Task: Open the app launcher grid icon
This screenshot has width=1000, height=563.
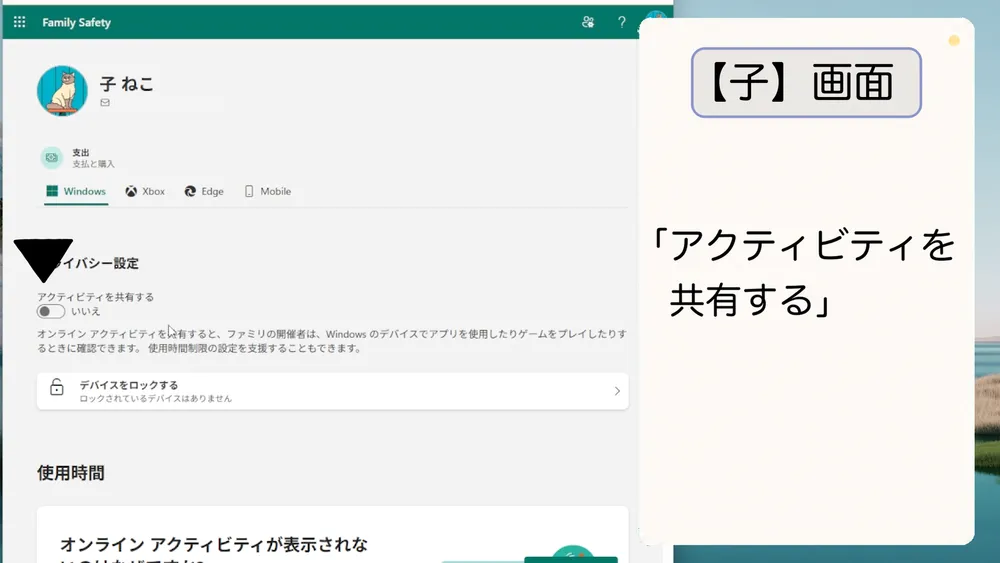Action: [19, 22]
